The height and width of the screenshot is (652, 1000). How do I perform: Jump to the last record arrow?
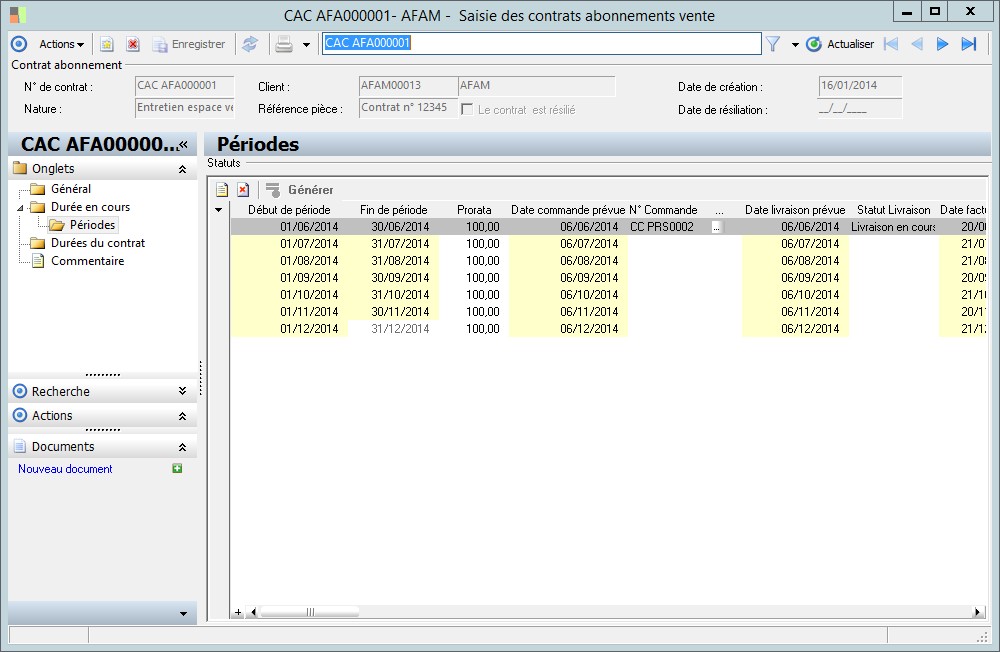coord(968,44)
